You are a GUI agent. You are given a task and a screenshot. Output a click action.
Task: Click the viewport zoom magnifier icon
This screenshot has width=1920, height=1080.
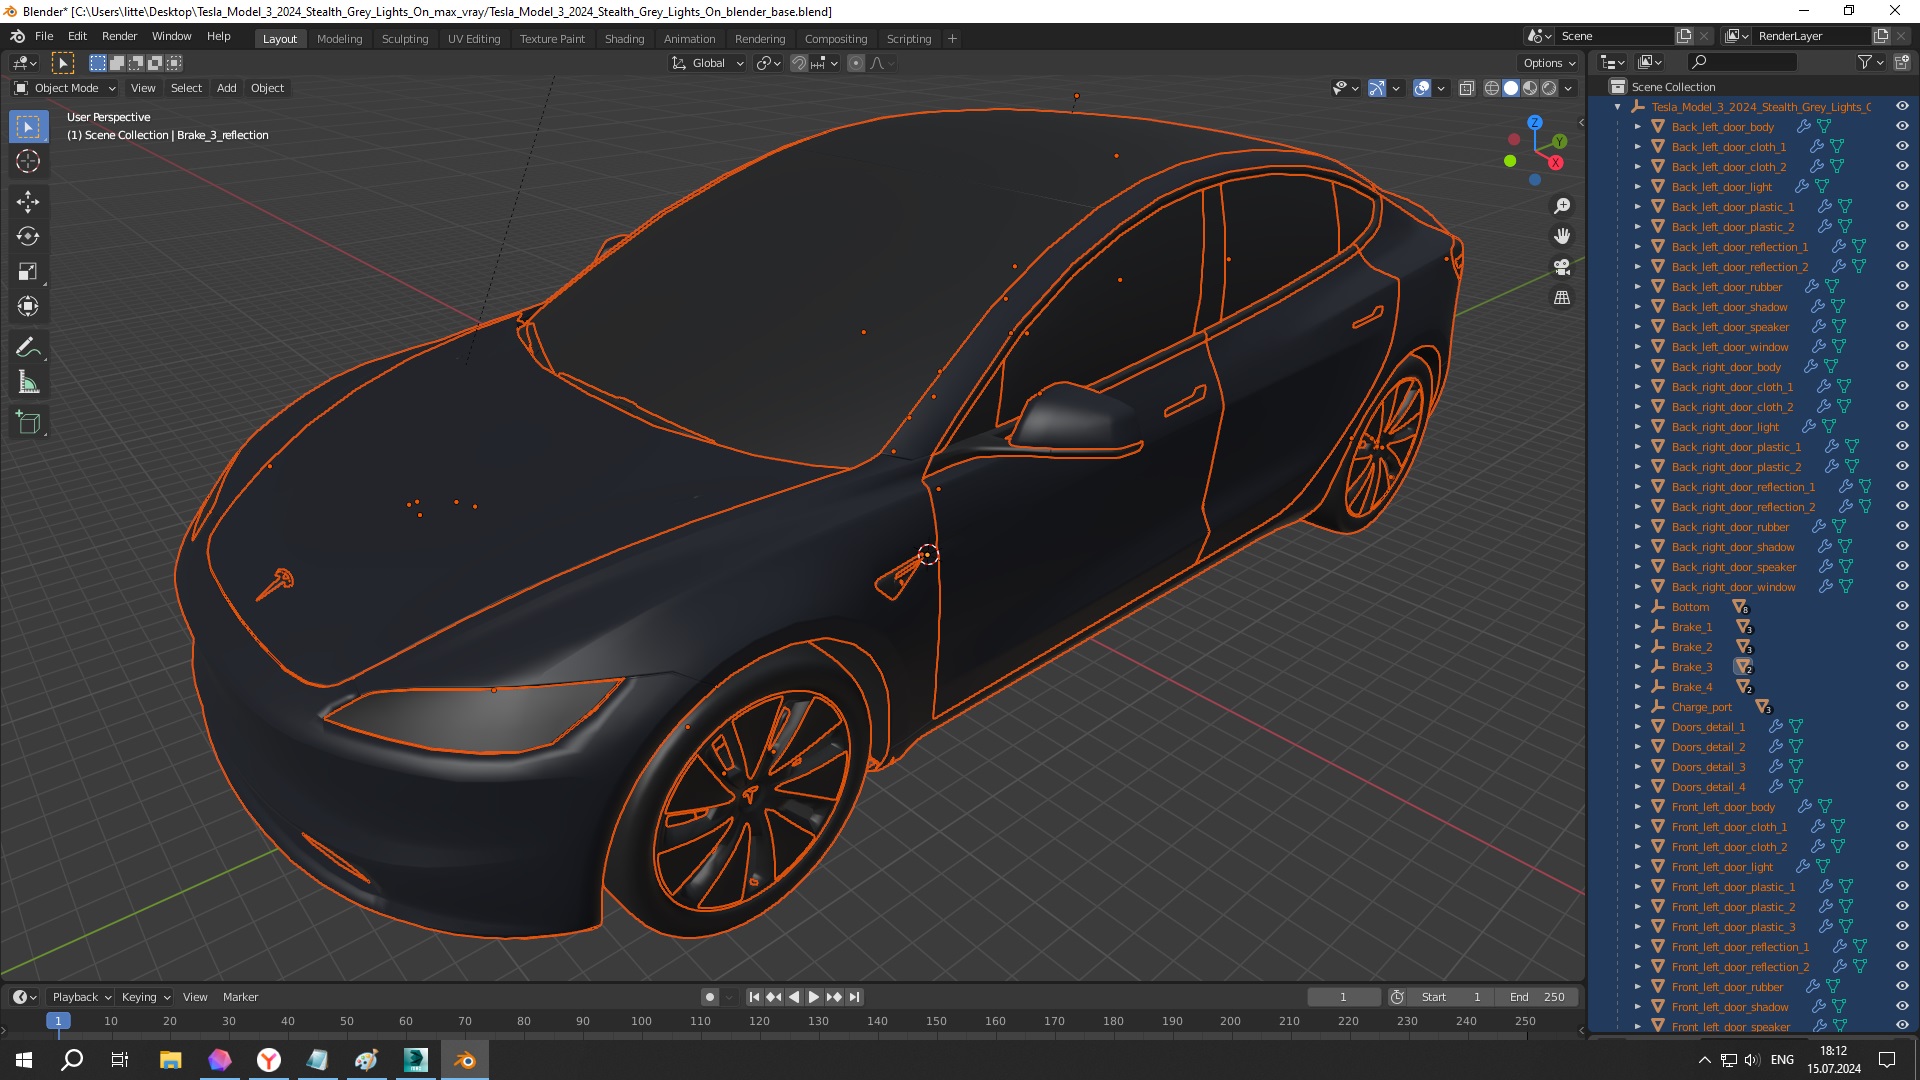click(1561, 206)
